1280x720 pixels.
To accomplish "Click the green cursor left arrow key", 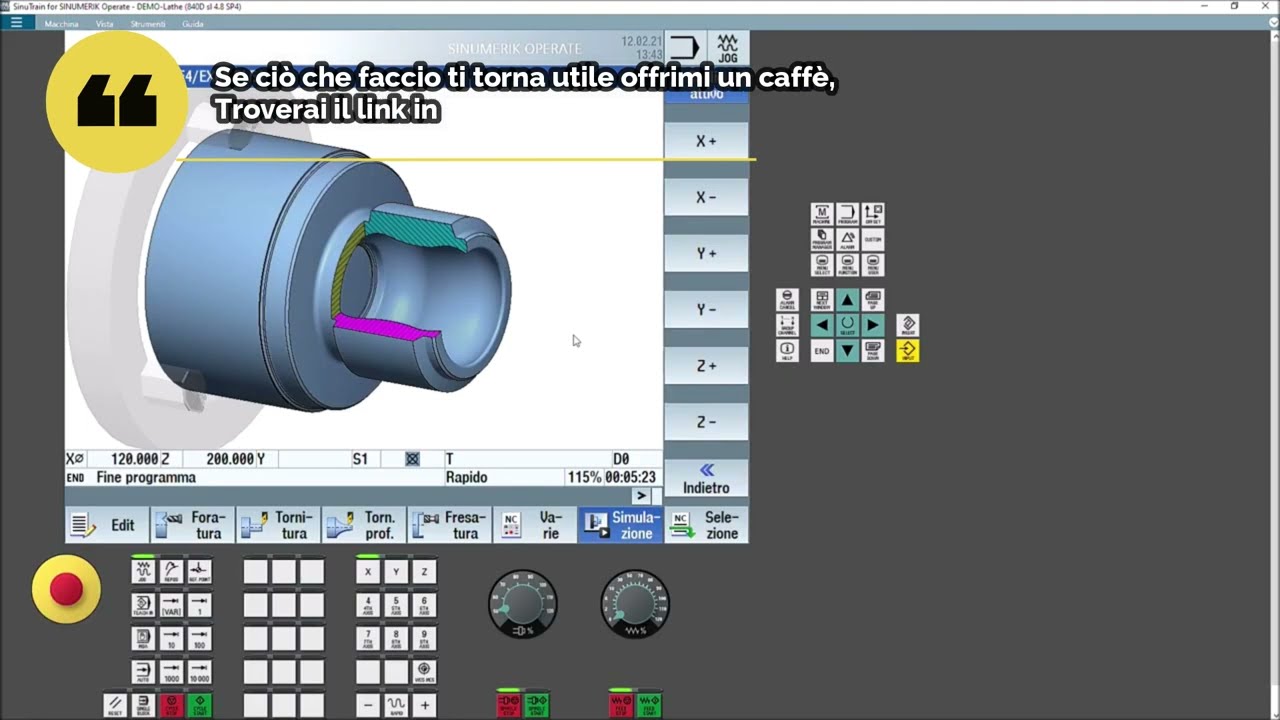I will pyautogui.click(x=822, y=325).
